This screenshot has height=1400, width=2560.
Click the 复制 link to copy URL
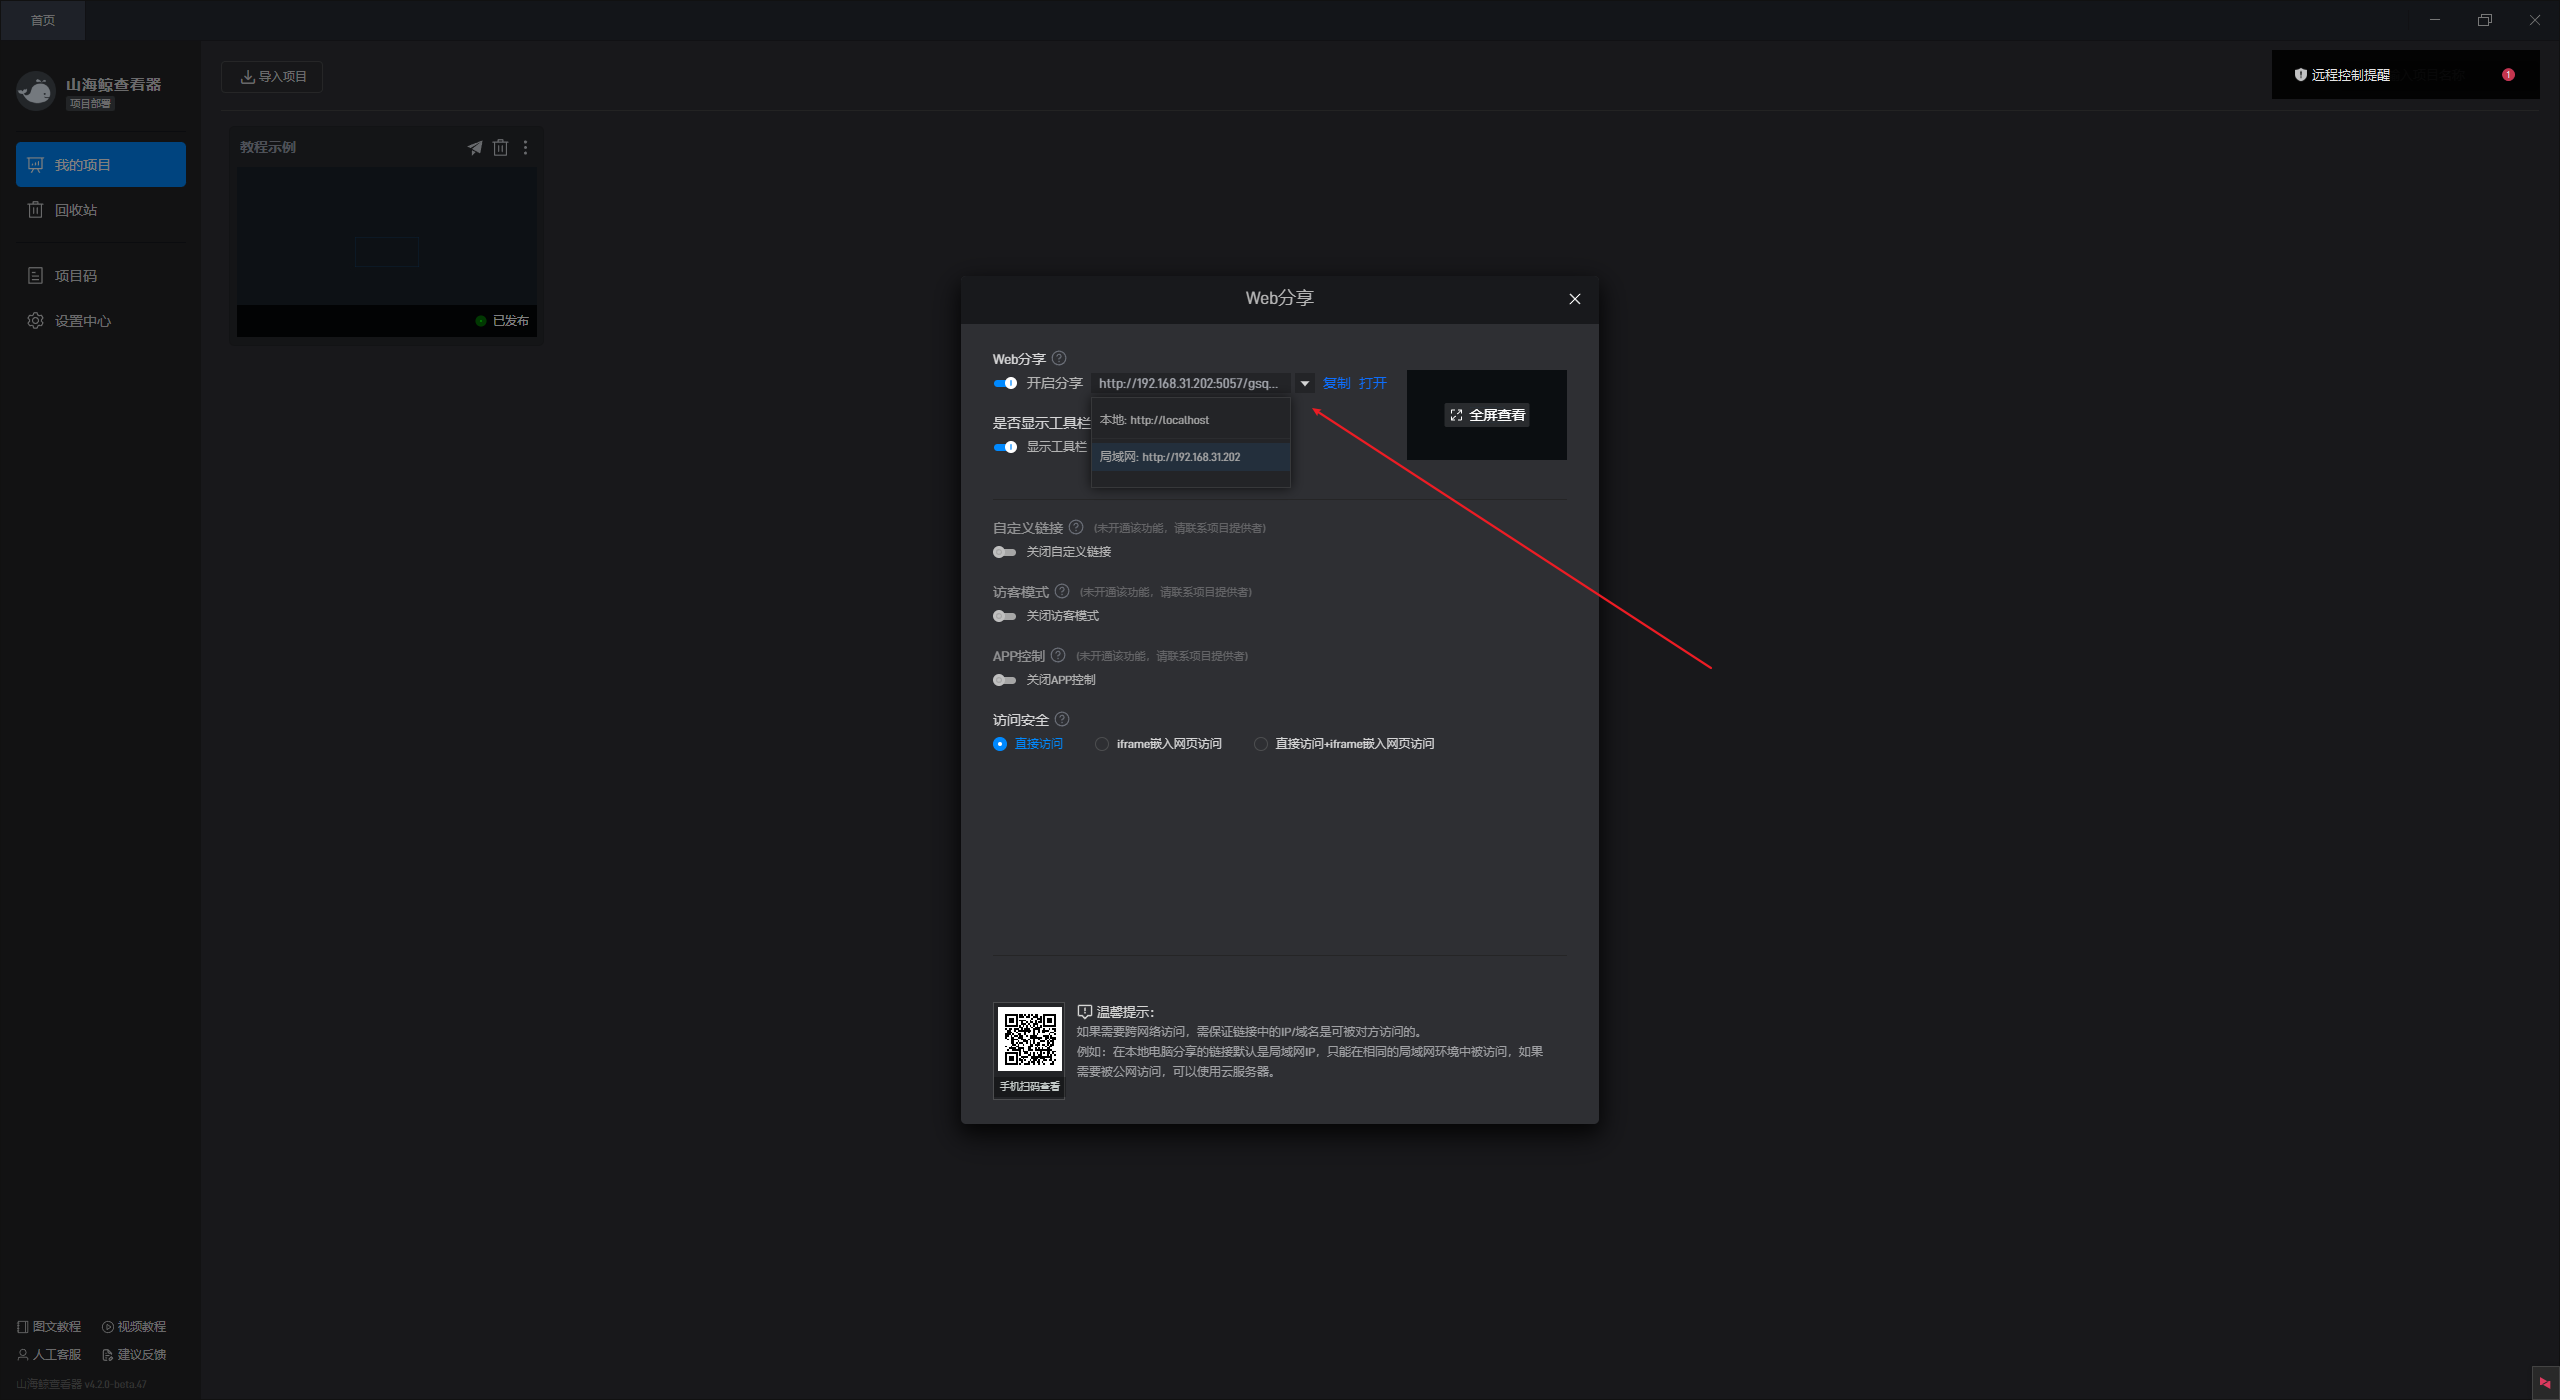pos(1336,383)
